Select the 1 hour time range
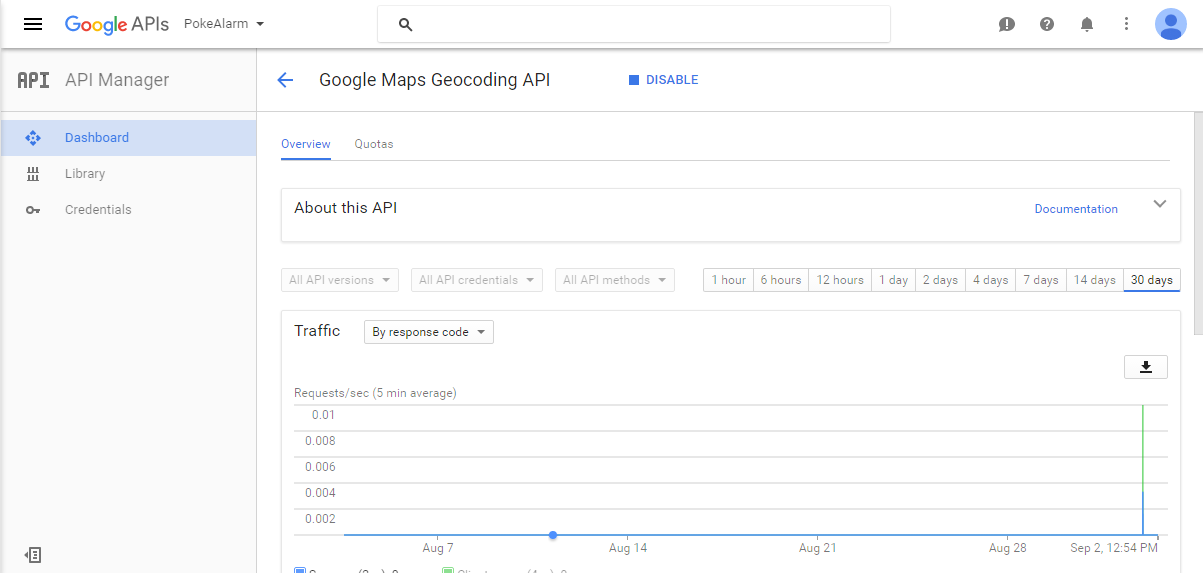Viewport: 1203px width, 573px height. tap(729, 280)
